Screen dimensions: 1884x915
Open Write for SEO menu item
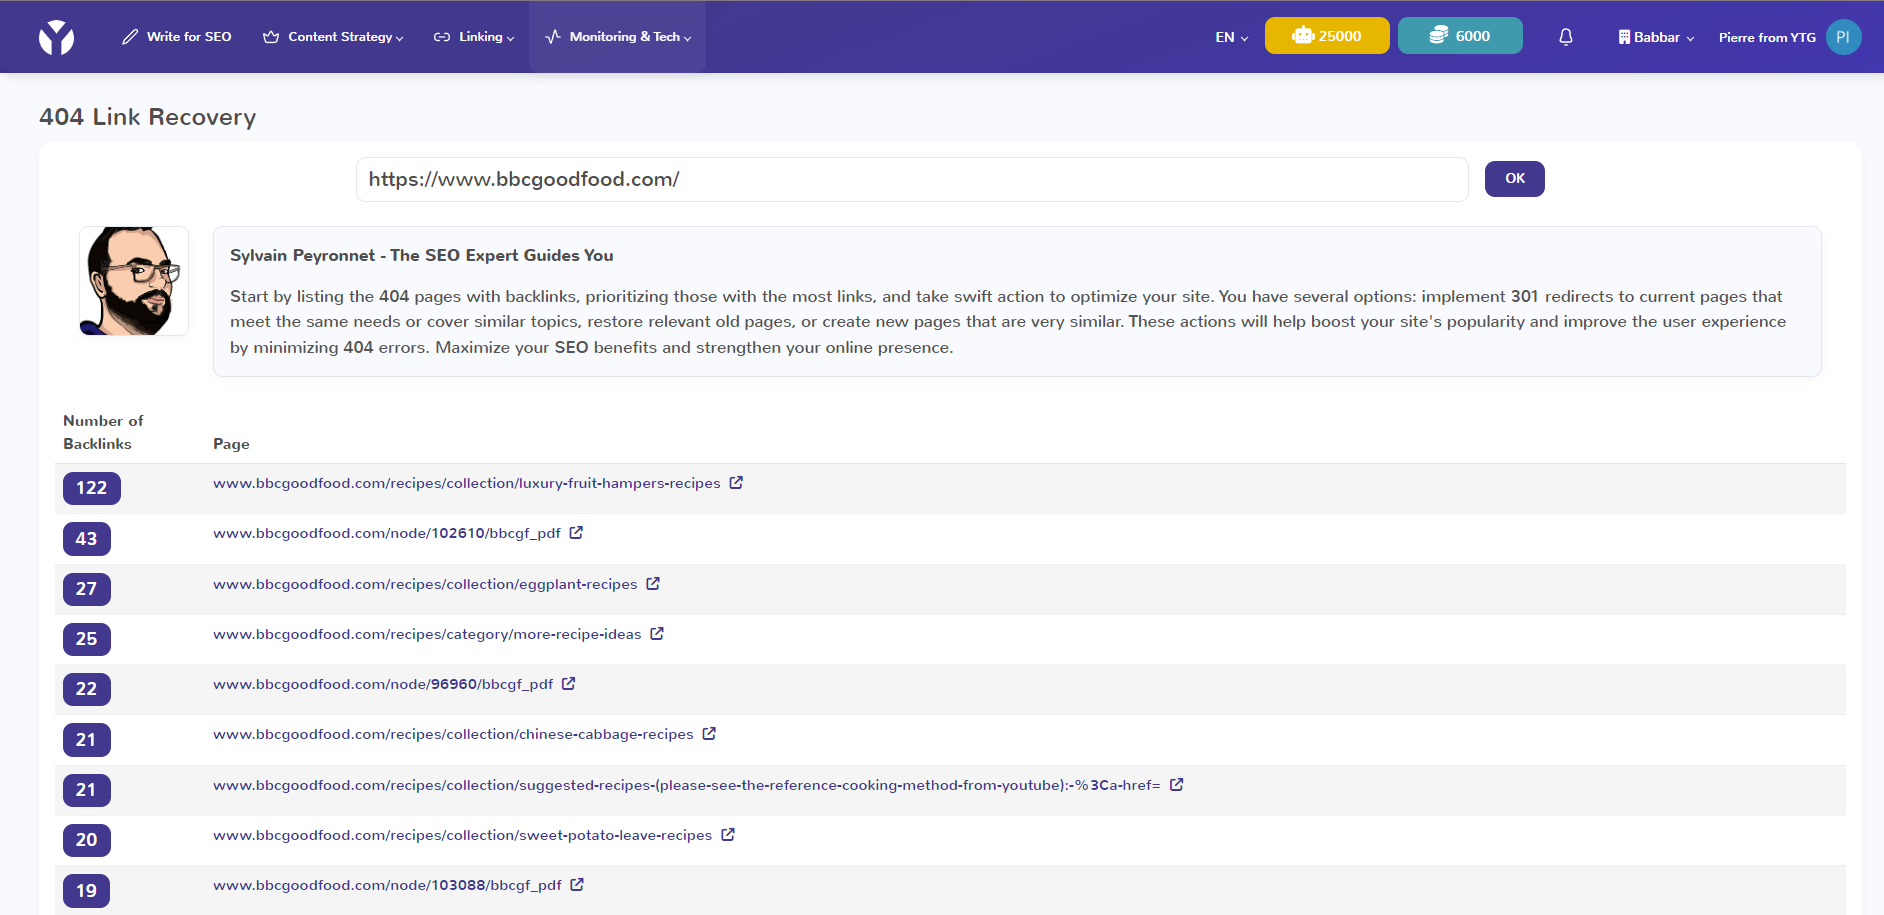coord(177,37)
